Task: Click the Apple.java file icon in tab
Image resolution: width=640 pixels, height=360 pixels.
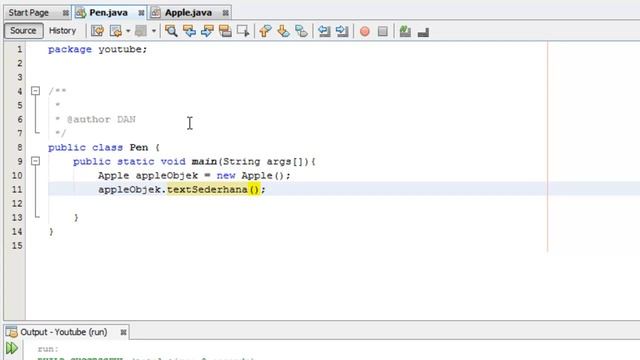Action: [x=156, y=13]
